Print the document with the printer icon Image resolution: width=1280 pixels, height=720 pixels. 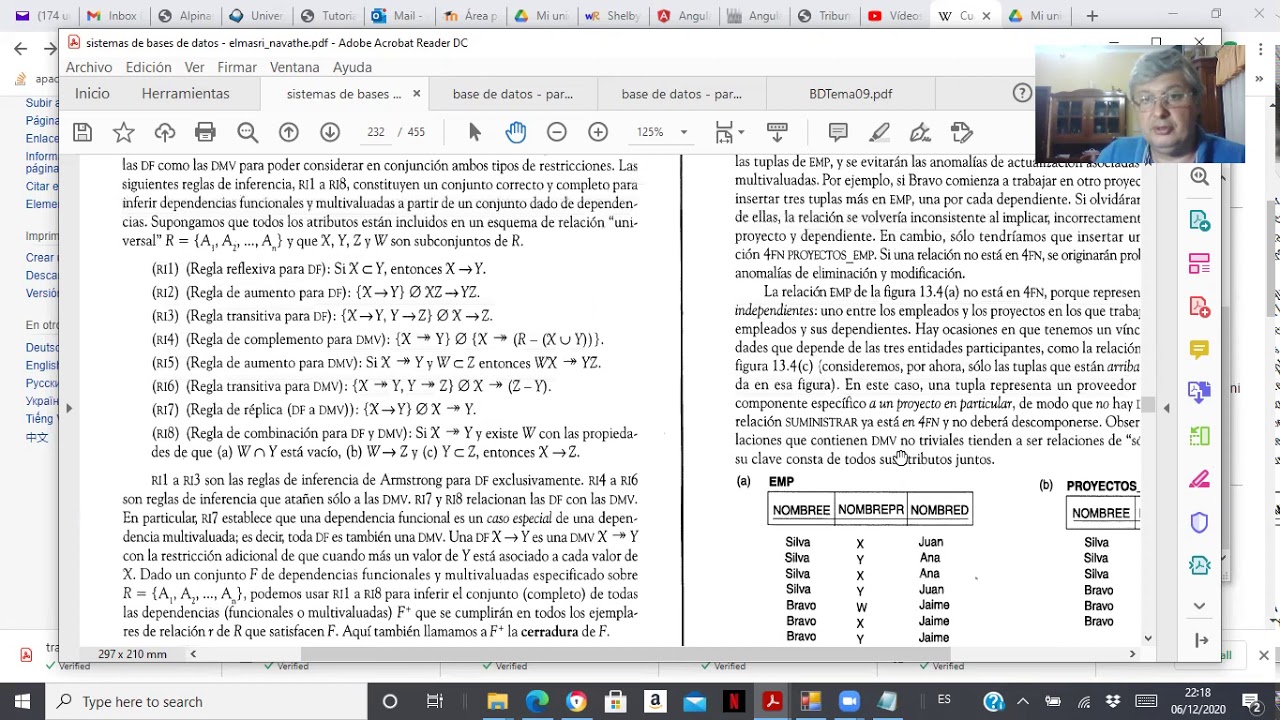pos(205,132)
